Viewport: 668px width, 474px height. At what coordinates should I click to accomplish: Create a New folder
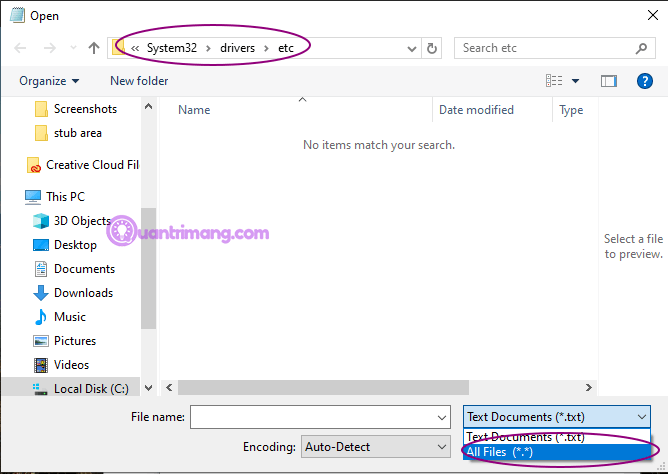point(139,81)
